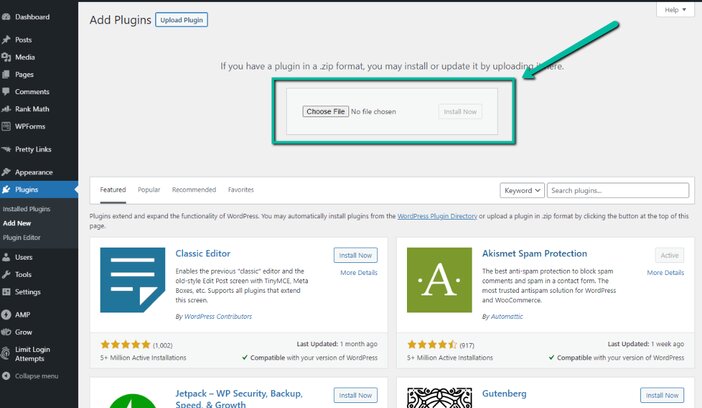Open the Classic Editor title link
This screenshot has height=408, width=702.
coord(203,253)
